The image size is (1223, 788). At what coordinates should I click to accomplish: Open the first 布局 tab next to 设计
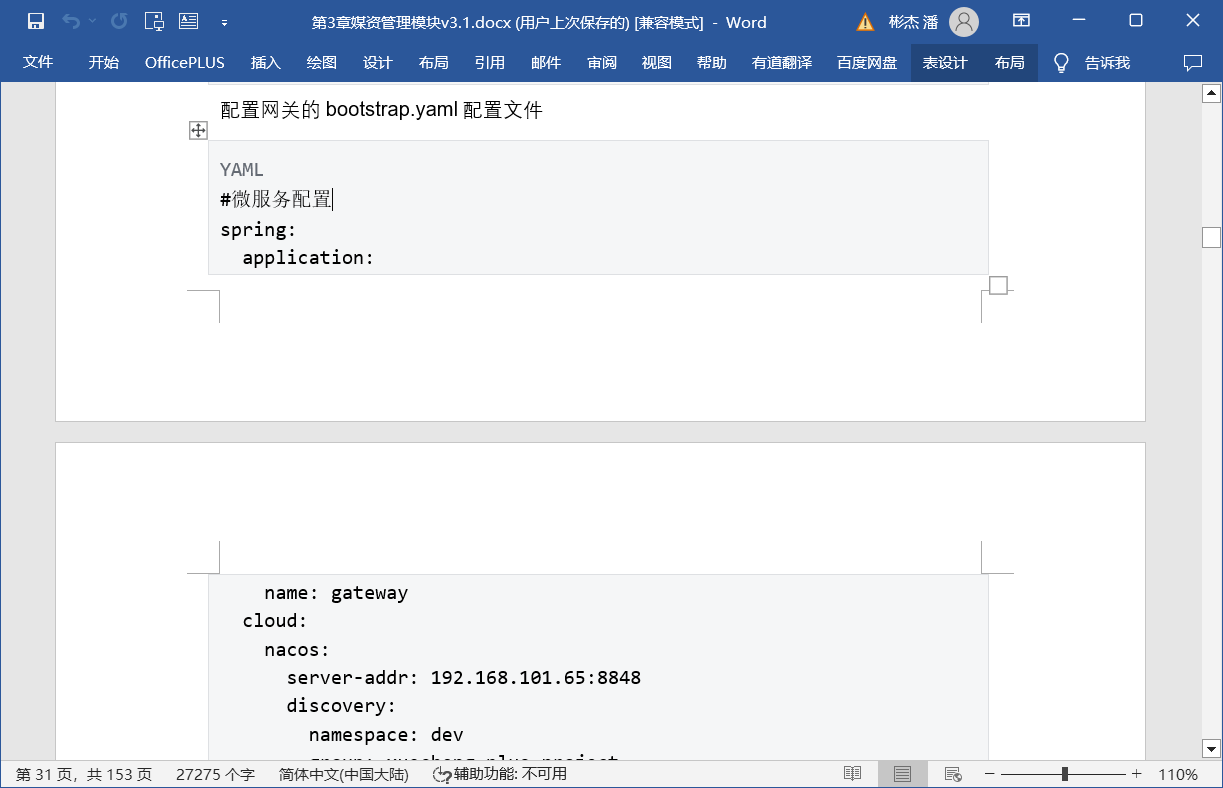coord(434,62)
